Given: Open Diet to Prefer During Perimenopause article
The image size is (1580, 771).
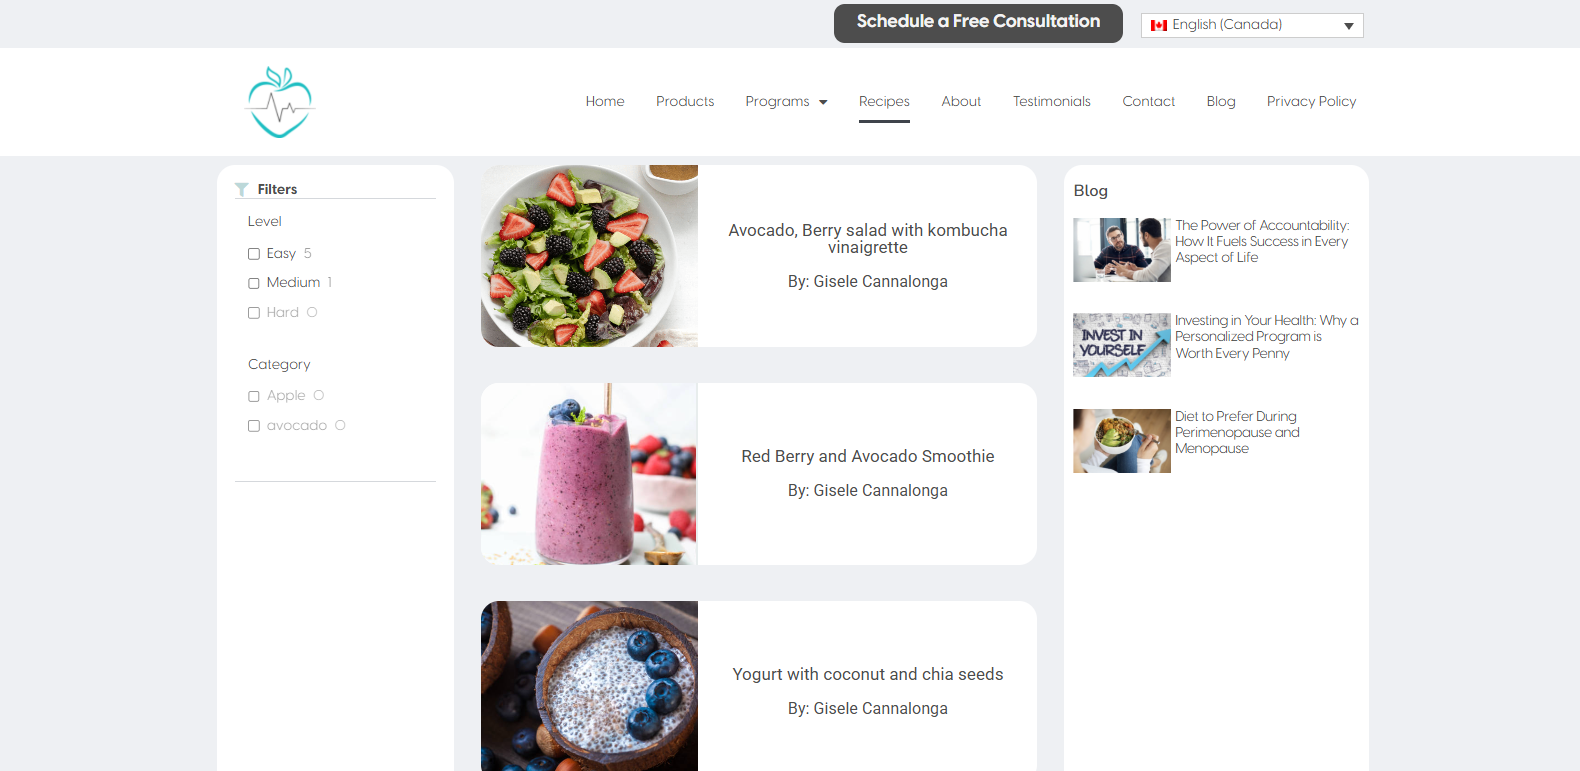Looking at the screenshot, I should point(1237,432).
